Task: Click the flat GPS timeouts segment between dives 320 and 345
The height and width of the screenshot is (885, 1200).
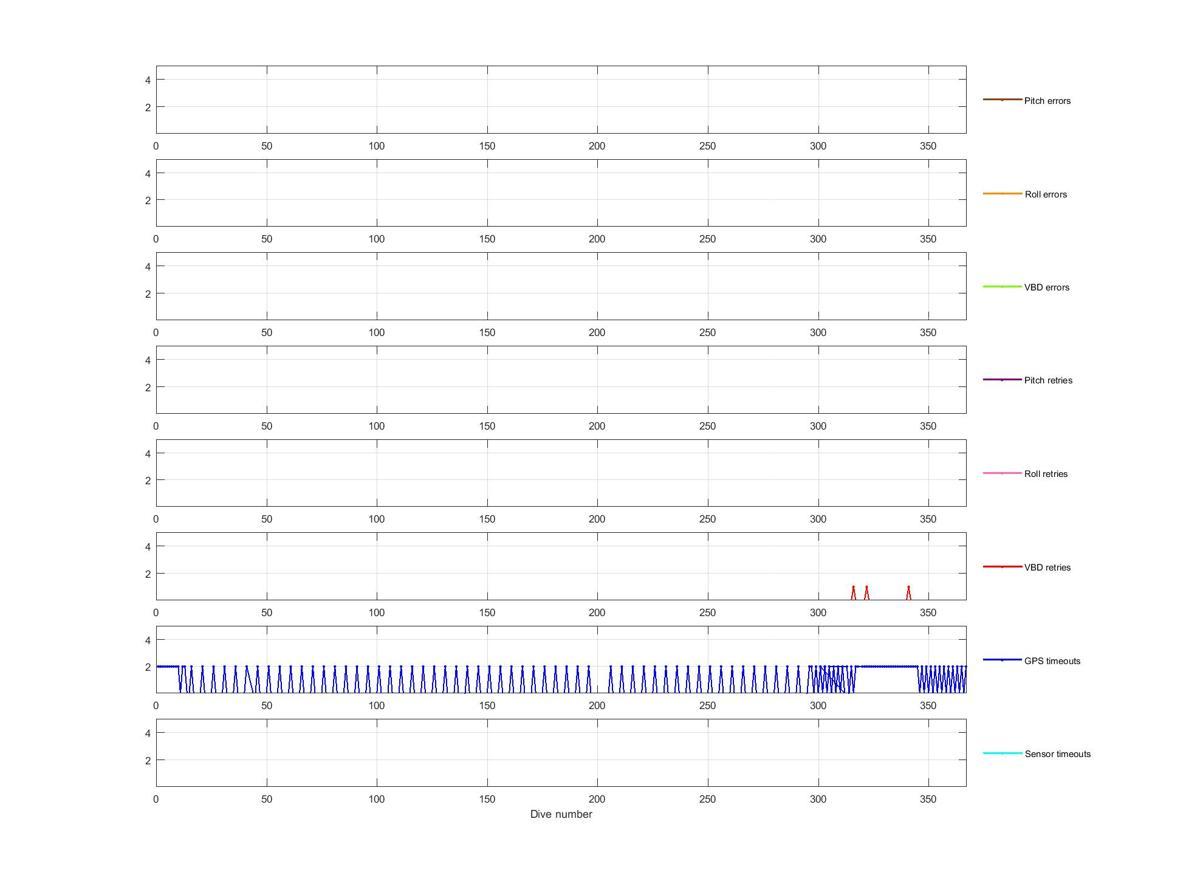Action: click(888, 666)
